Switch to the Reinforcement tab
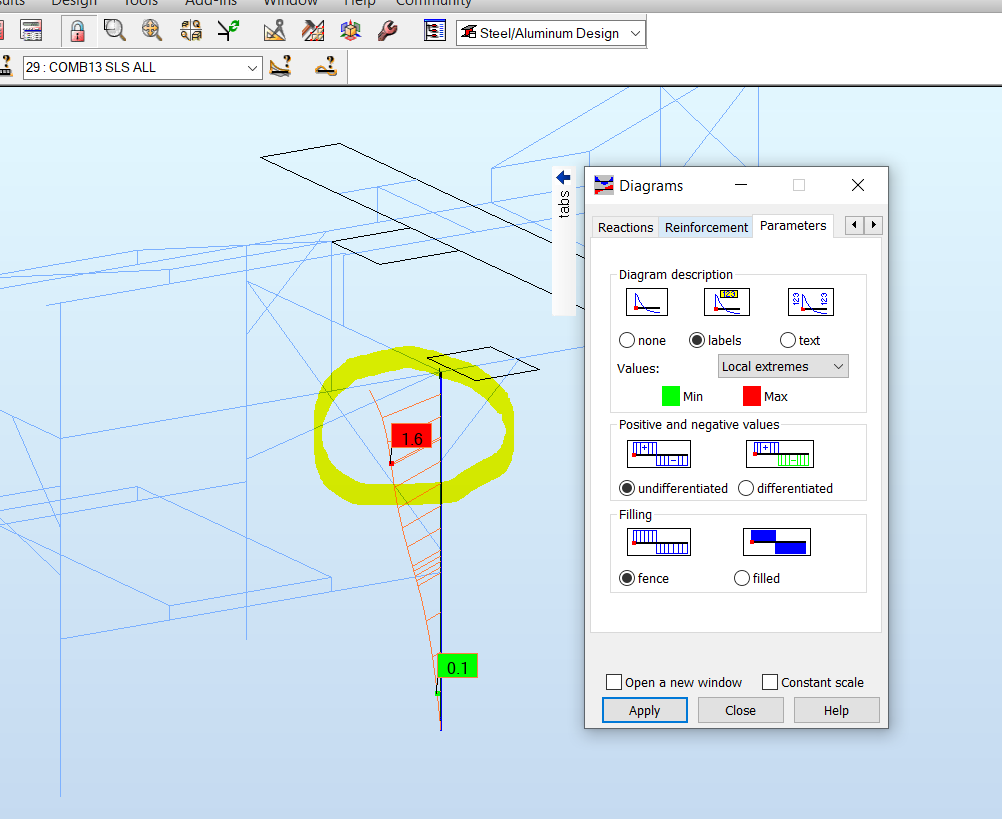Viewport: 1002px width, 819px height. tap(706, 227)
